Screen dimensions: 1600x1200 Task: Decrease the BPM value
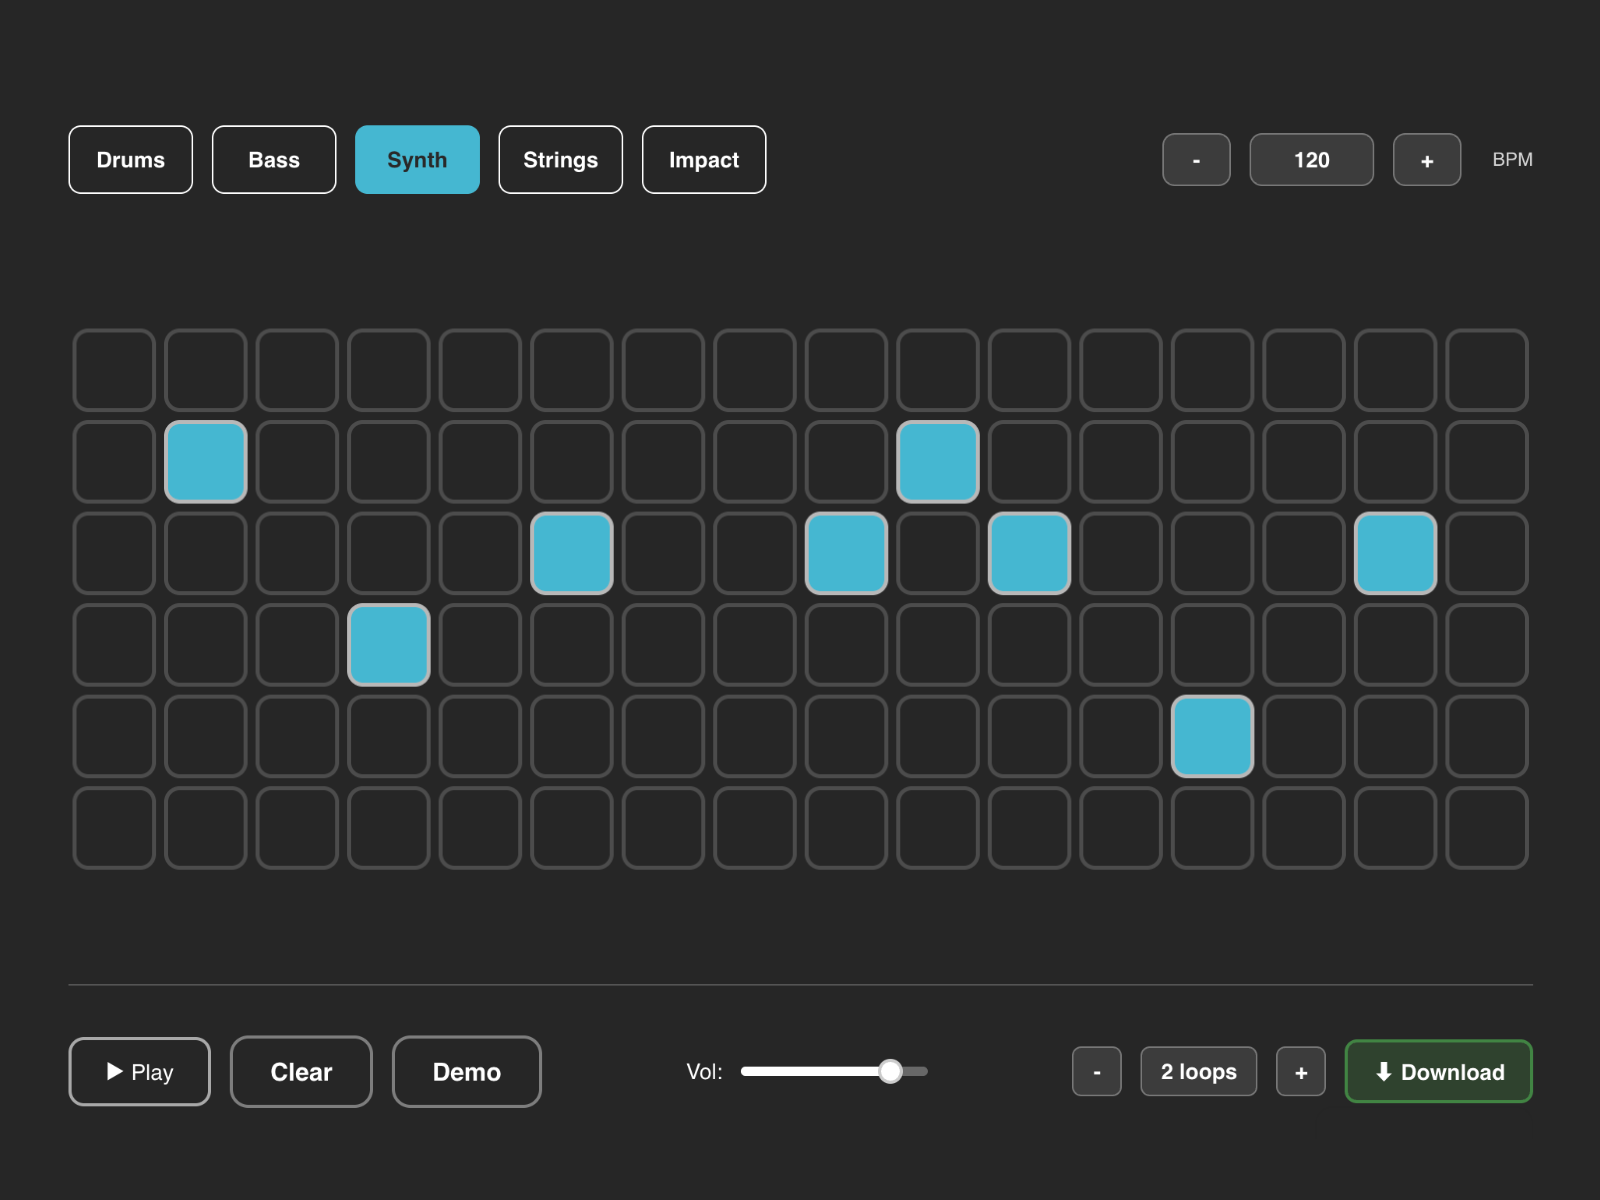coord(1195,159)
